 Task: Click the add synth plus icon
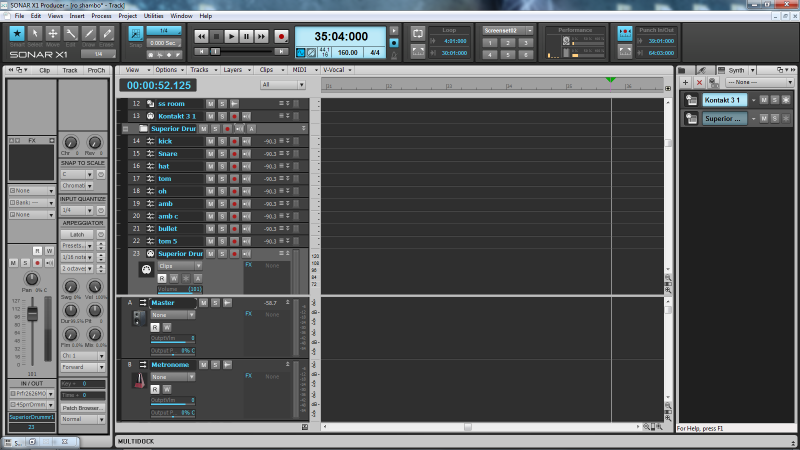click(x=685, y=82)
